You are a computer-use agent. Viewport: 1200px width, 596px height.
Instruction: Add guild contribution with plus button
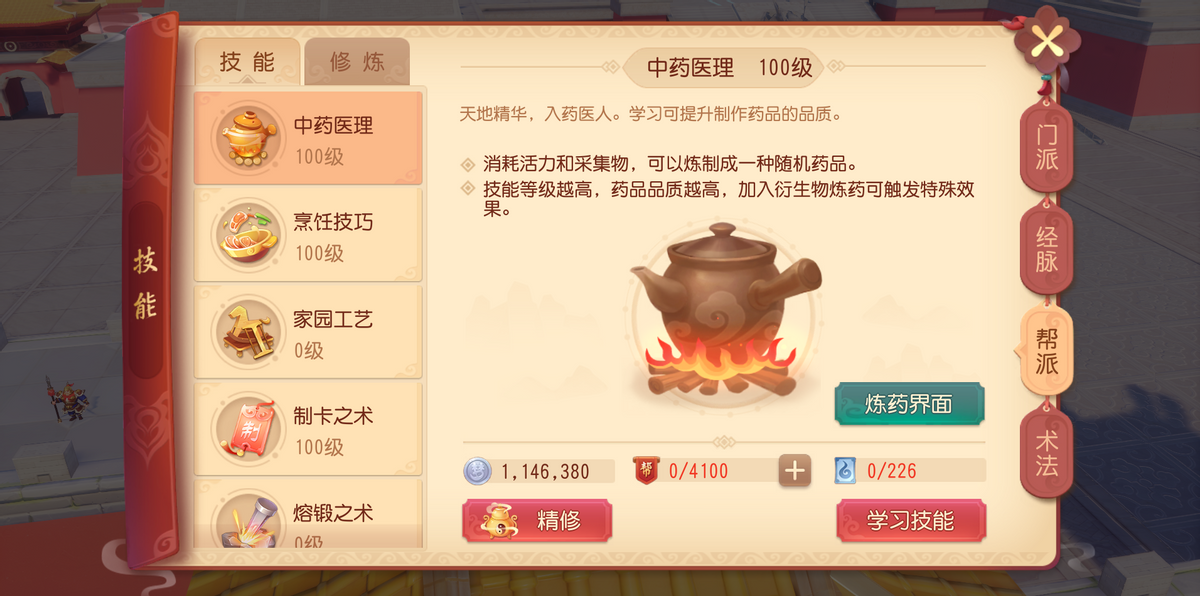pyautogui.click(x=795, y=471)
